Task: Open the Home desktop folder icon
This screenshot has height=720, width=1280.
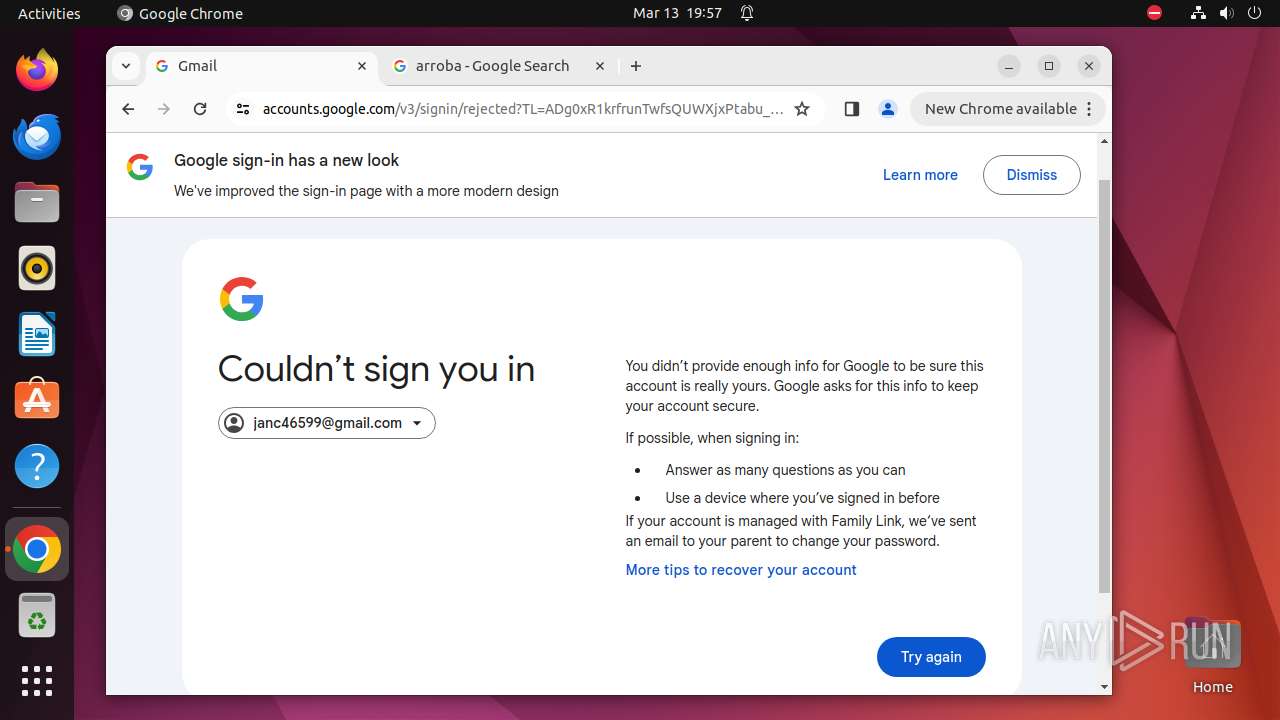Action: point(1212,654)
